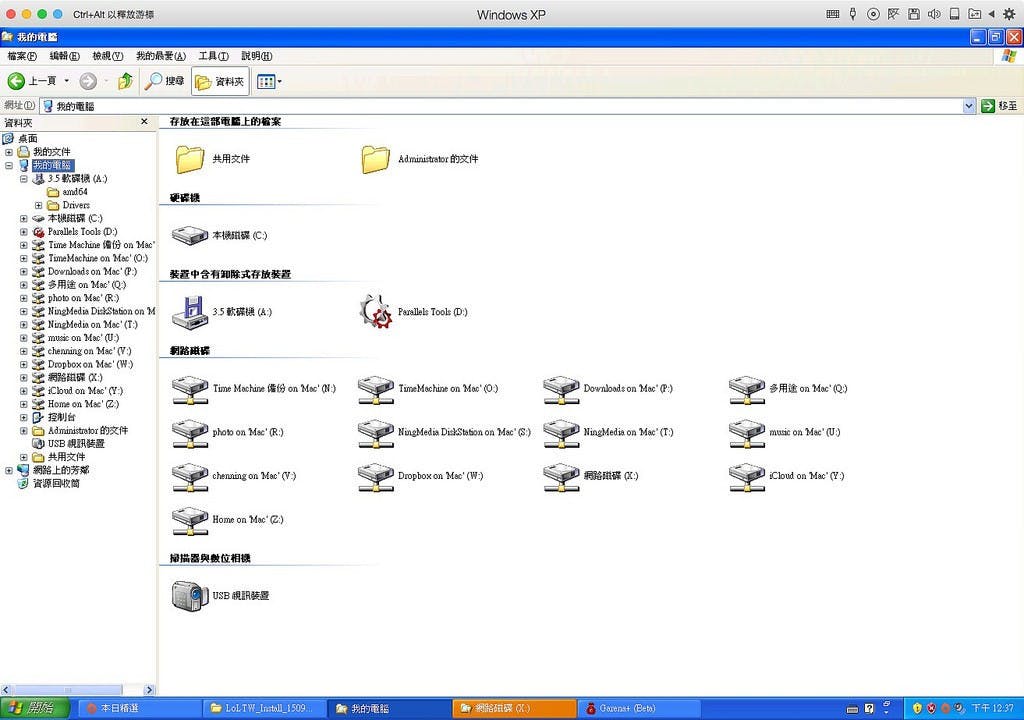Click the volume icon in Mac title bar

click(x=934, y=14)
